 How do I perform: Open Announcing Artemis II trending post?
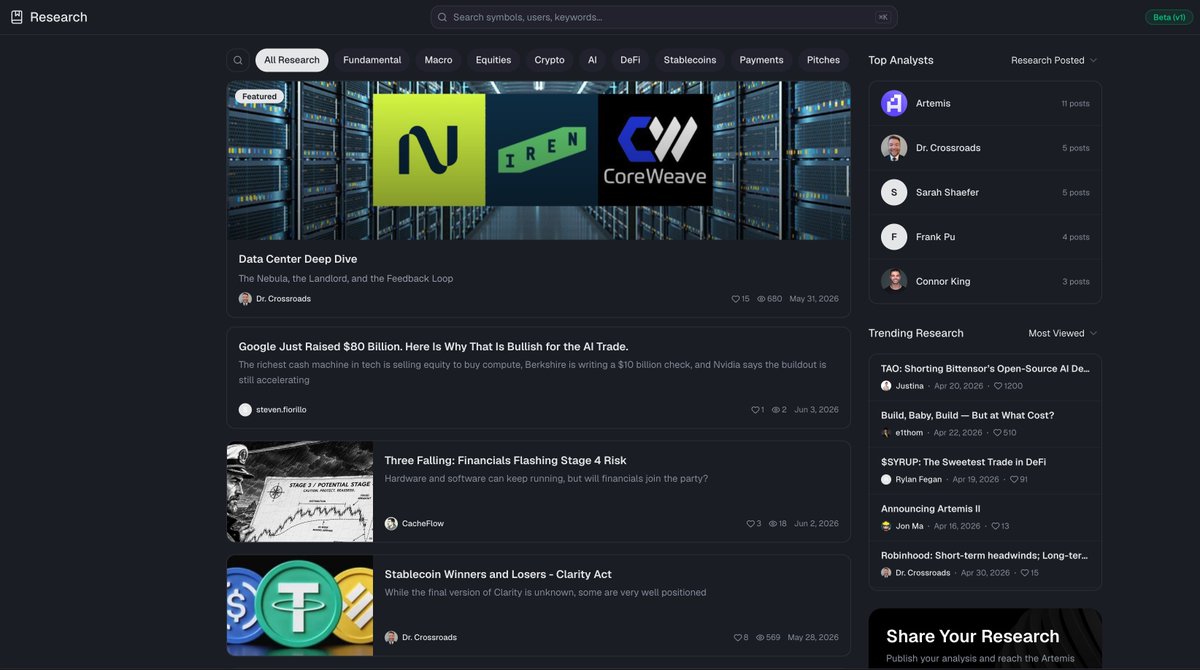tap(930, 509)
